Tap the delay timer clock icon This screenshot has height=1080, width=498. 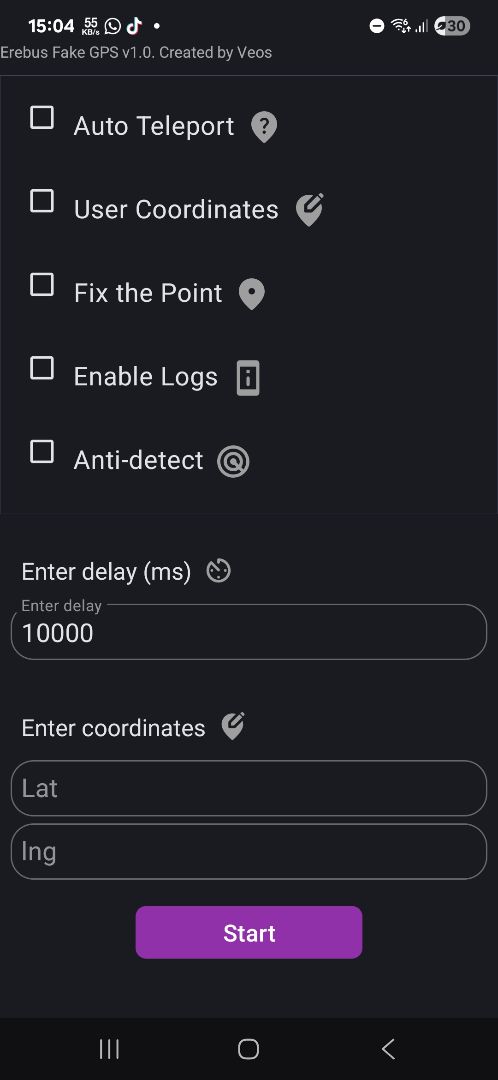[x=219, y=572]
